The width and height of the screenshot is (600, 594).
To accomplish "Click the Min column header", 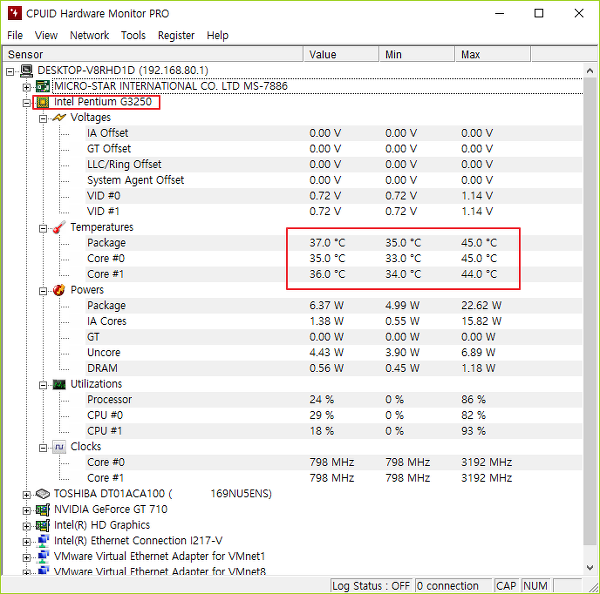I will click(x=417, y=54).
